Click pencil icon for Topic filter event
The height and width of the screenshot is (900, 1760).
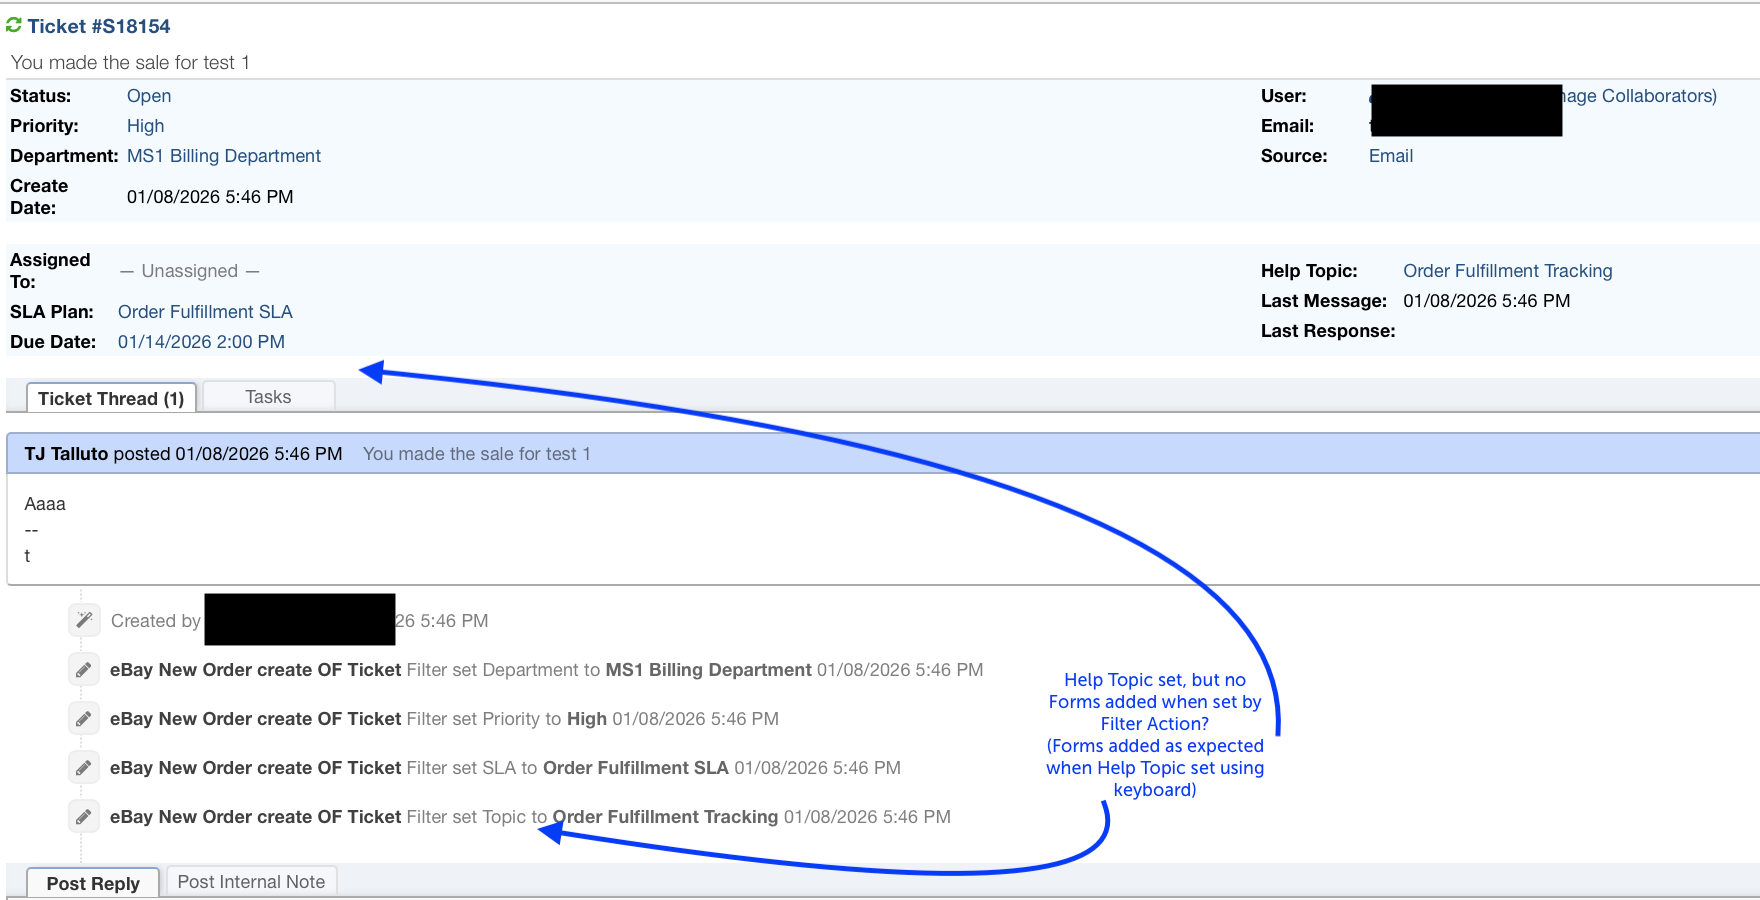84,816
